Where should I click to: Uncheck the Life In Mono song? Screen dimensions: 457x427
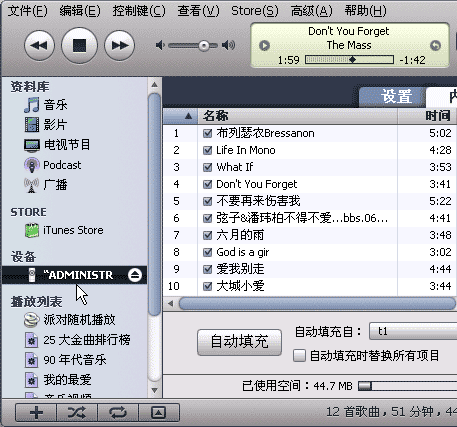point(207,150)
